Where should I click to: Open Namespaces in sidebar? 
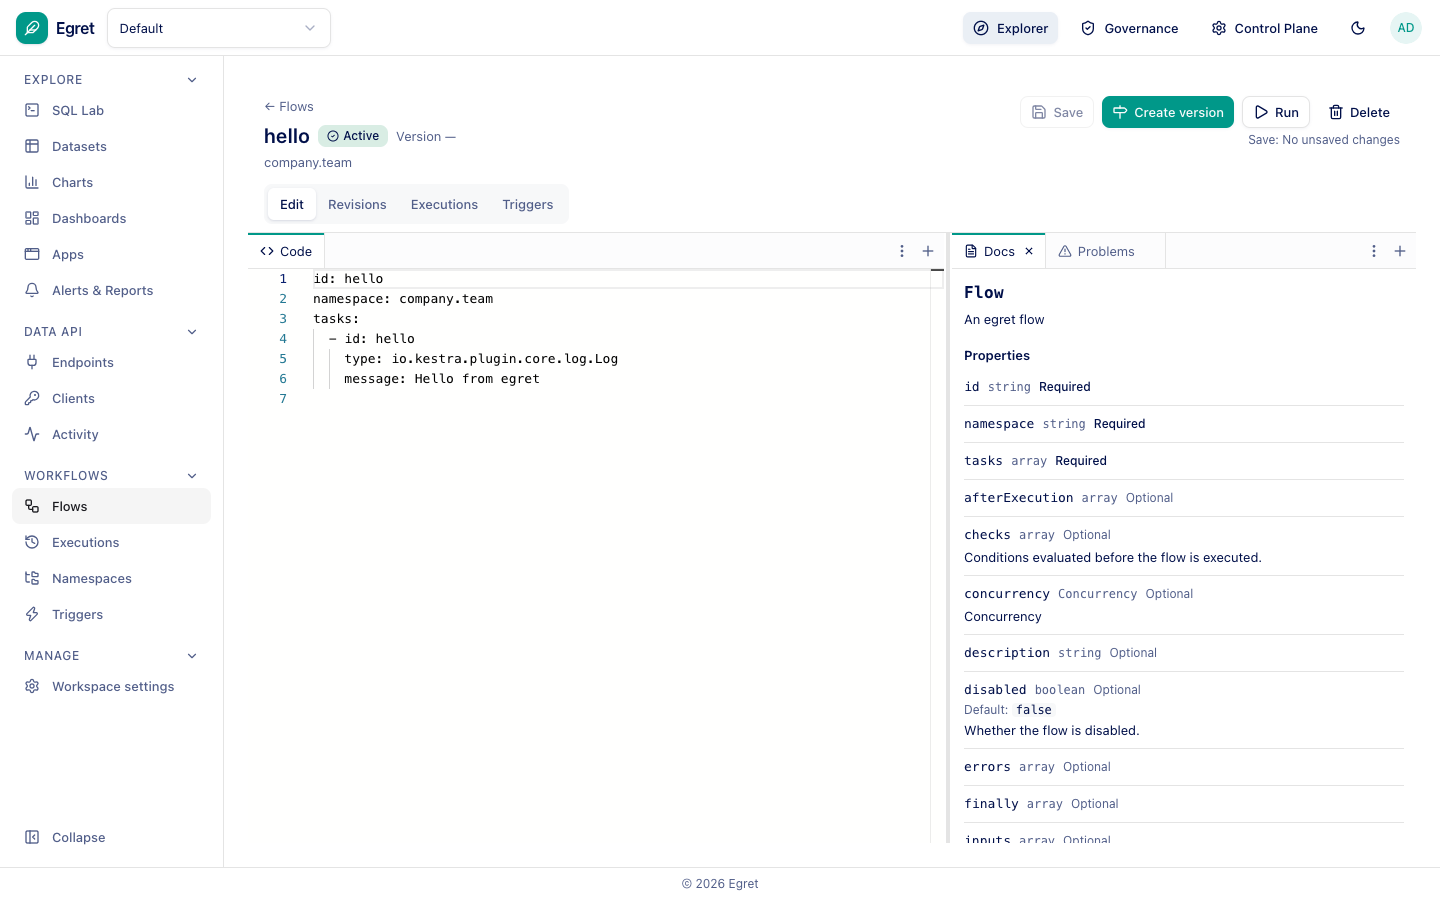[111, 578]
